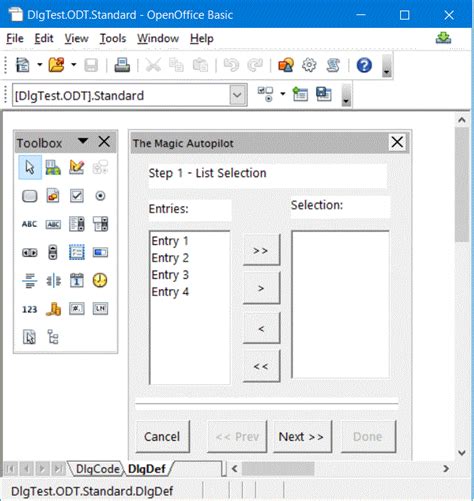Select the Formatted Field tool
The width and height of the screenshot is (474, 501).
(x=77, y=309)
